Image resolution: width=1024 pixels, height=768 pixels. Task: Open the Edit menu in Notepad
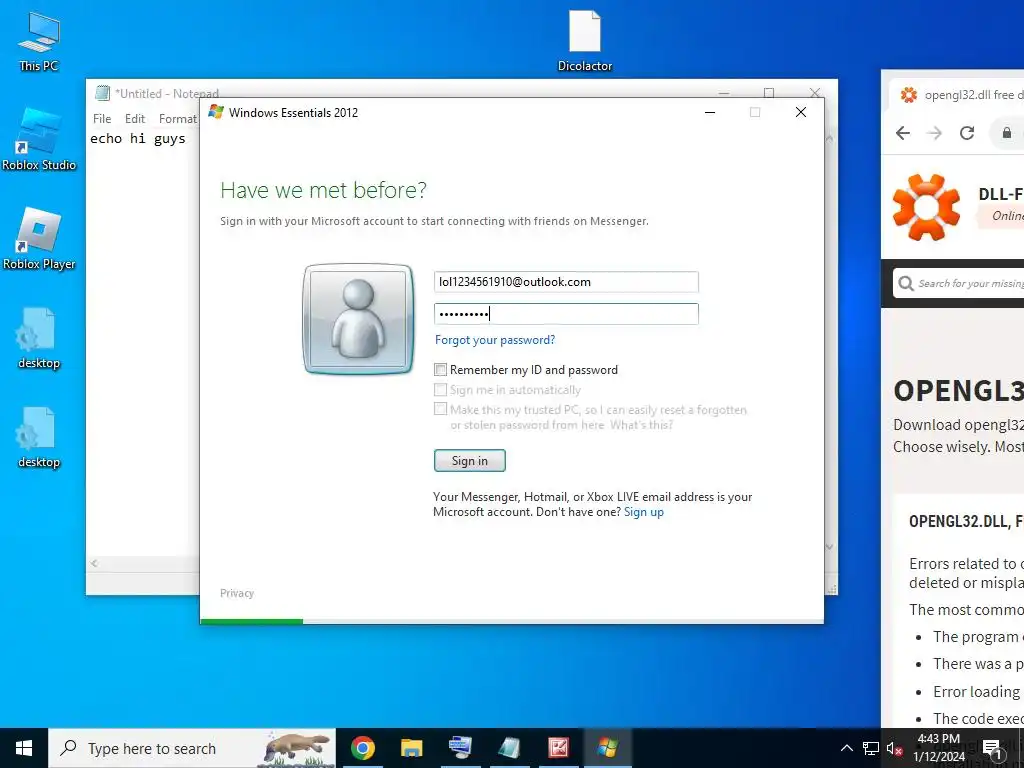click(135, 119)
